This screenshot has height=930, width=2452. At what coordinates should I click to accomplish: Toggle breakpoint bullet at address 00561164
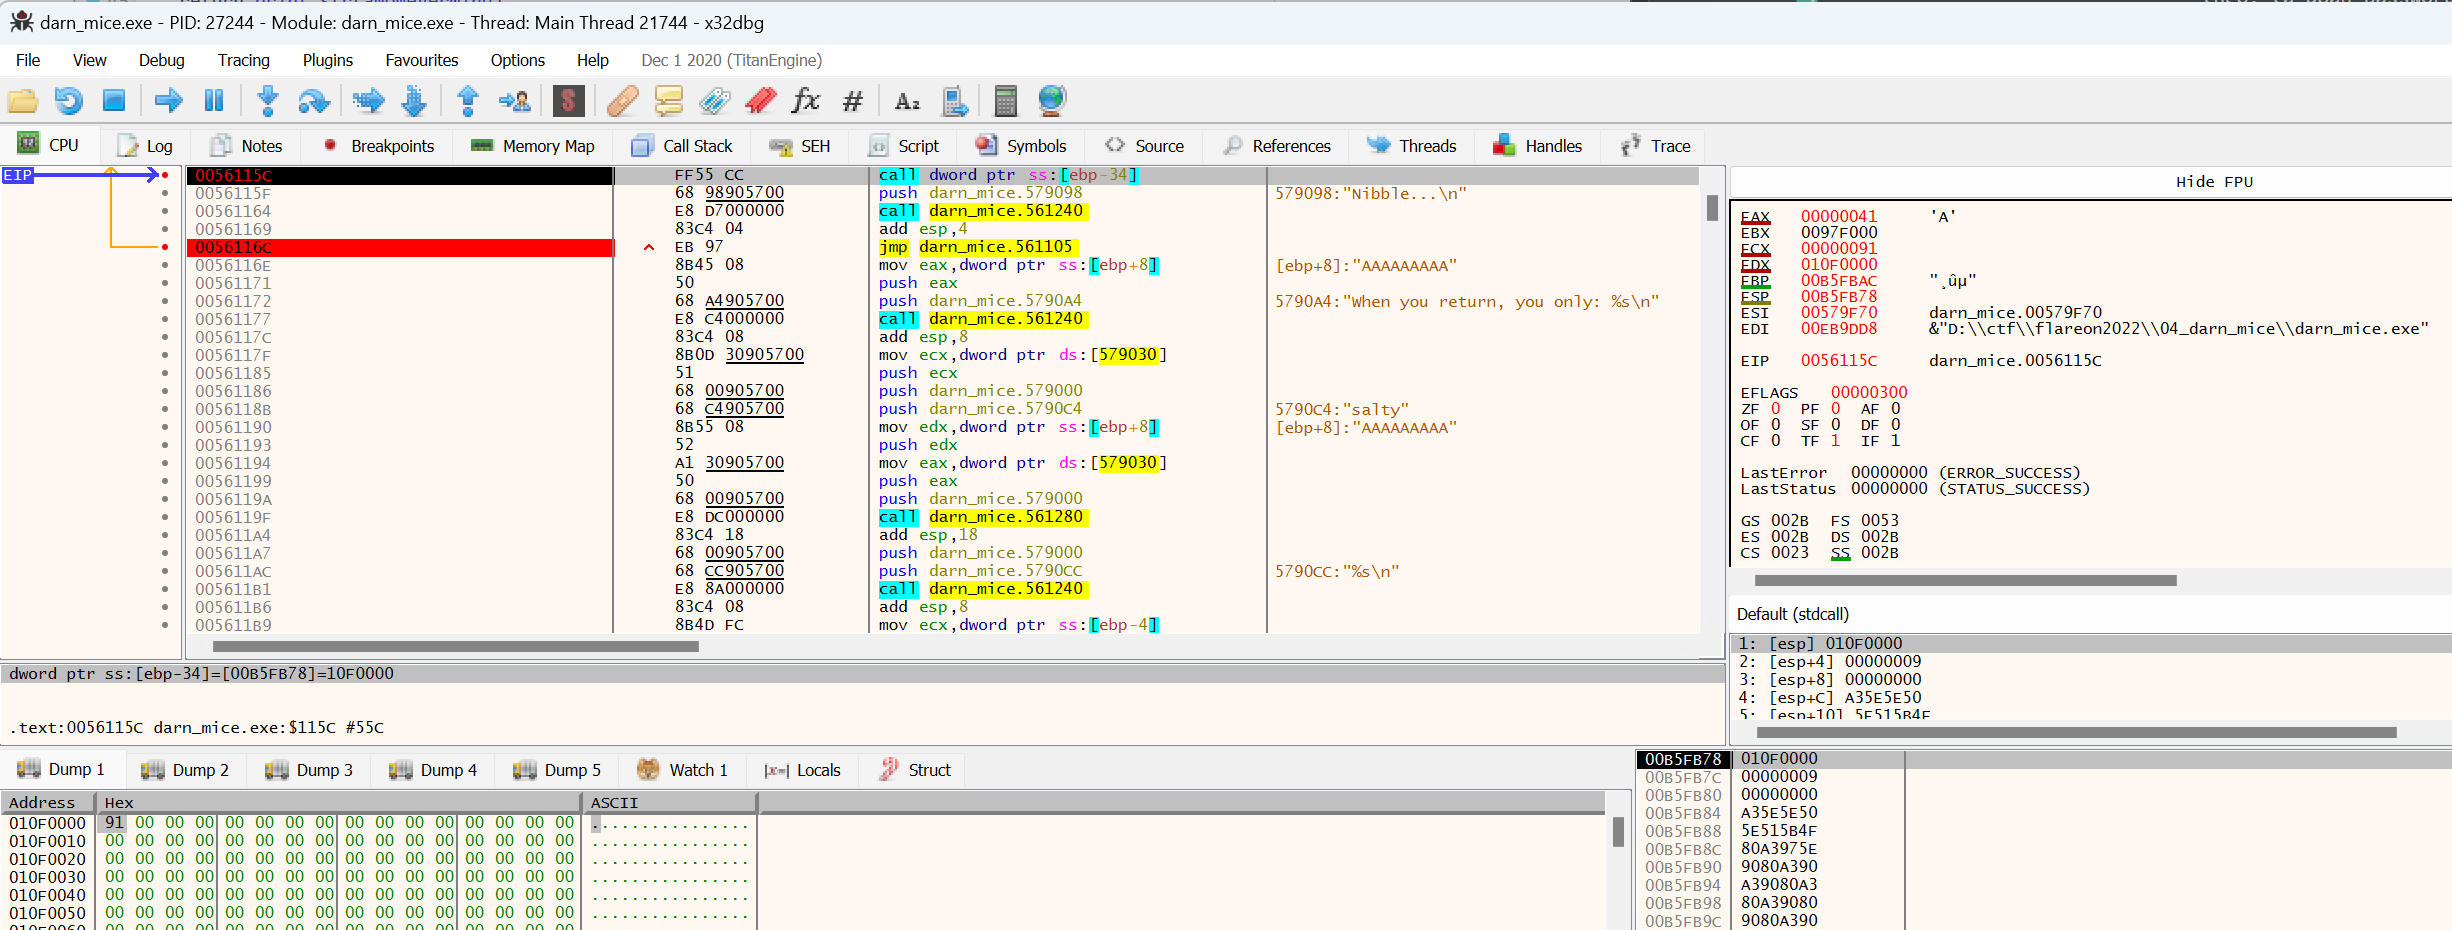tap(165, 211)
